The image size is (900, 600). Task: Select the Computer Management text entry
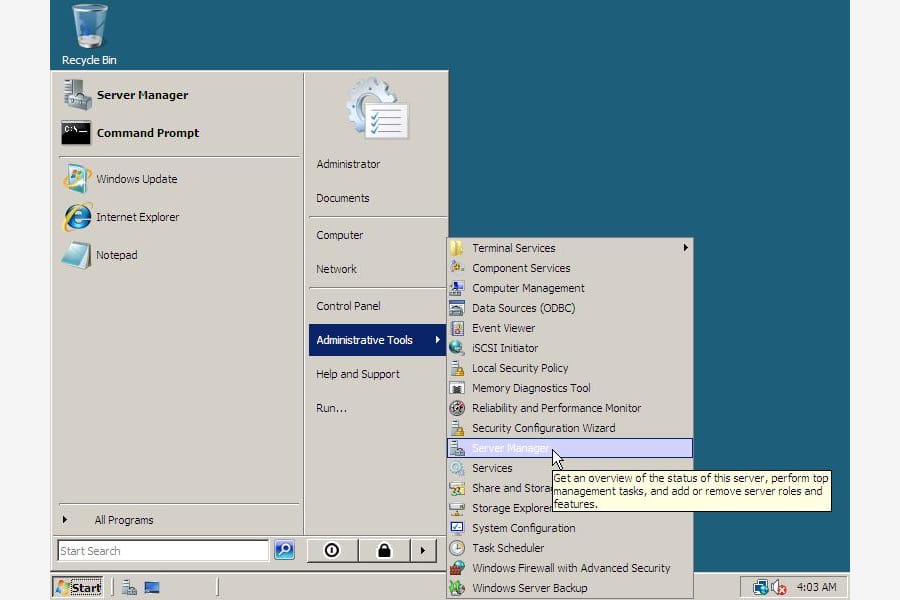[528, 288]
